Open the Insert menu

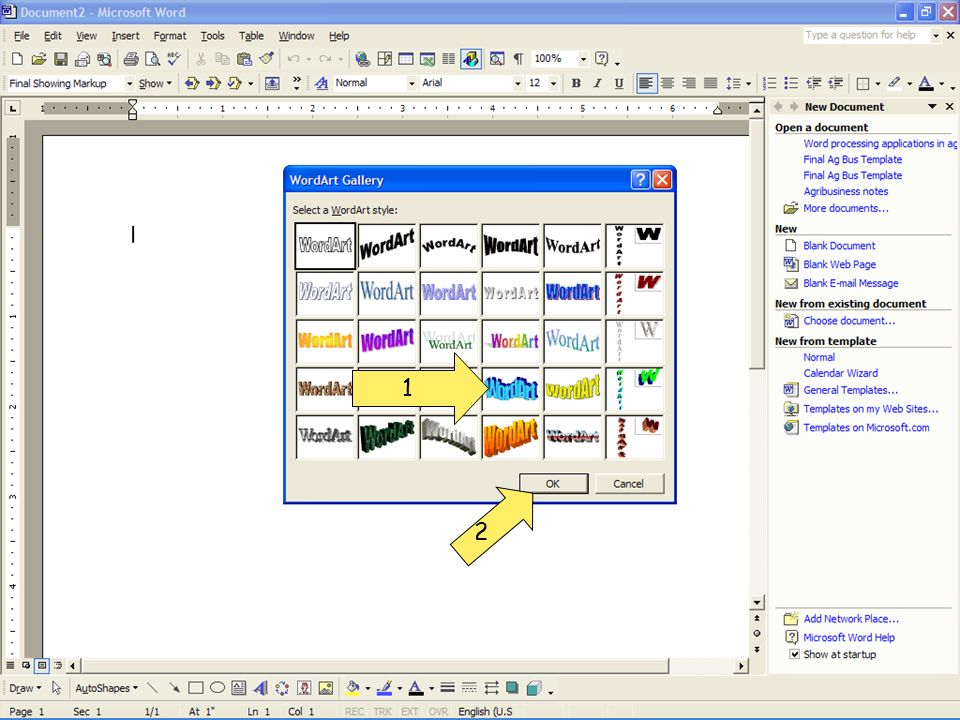click(x=126, y=36)
